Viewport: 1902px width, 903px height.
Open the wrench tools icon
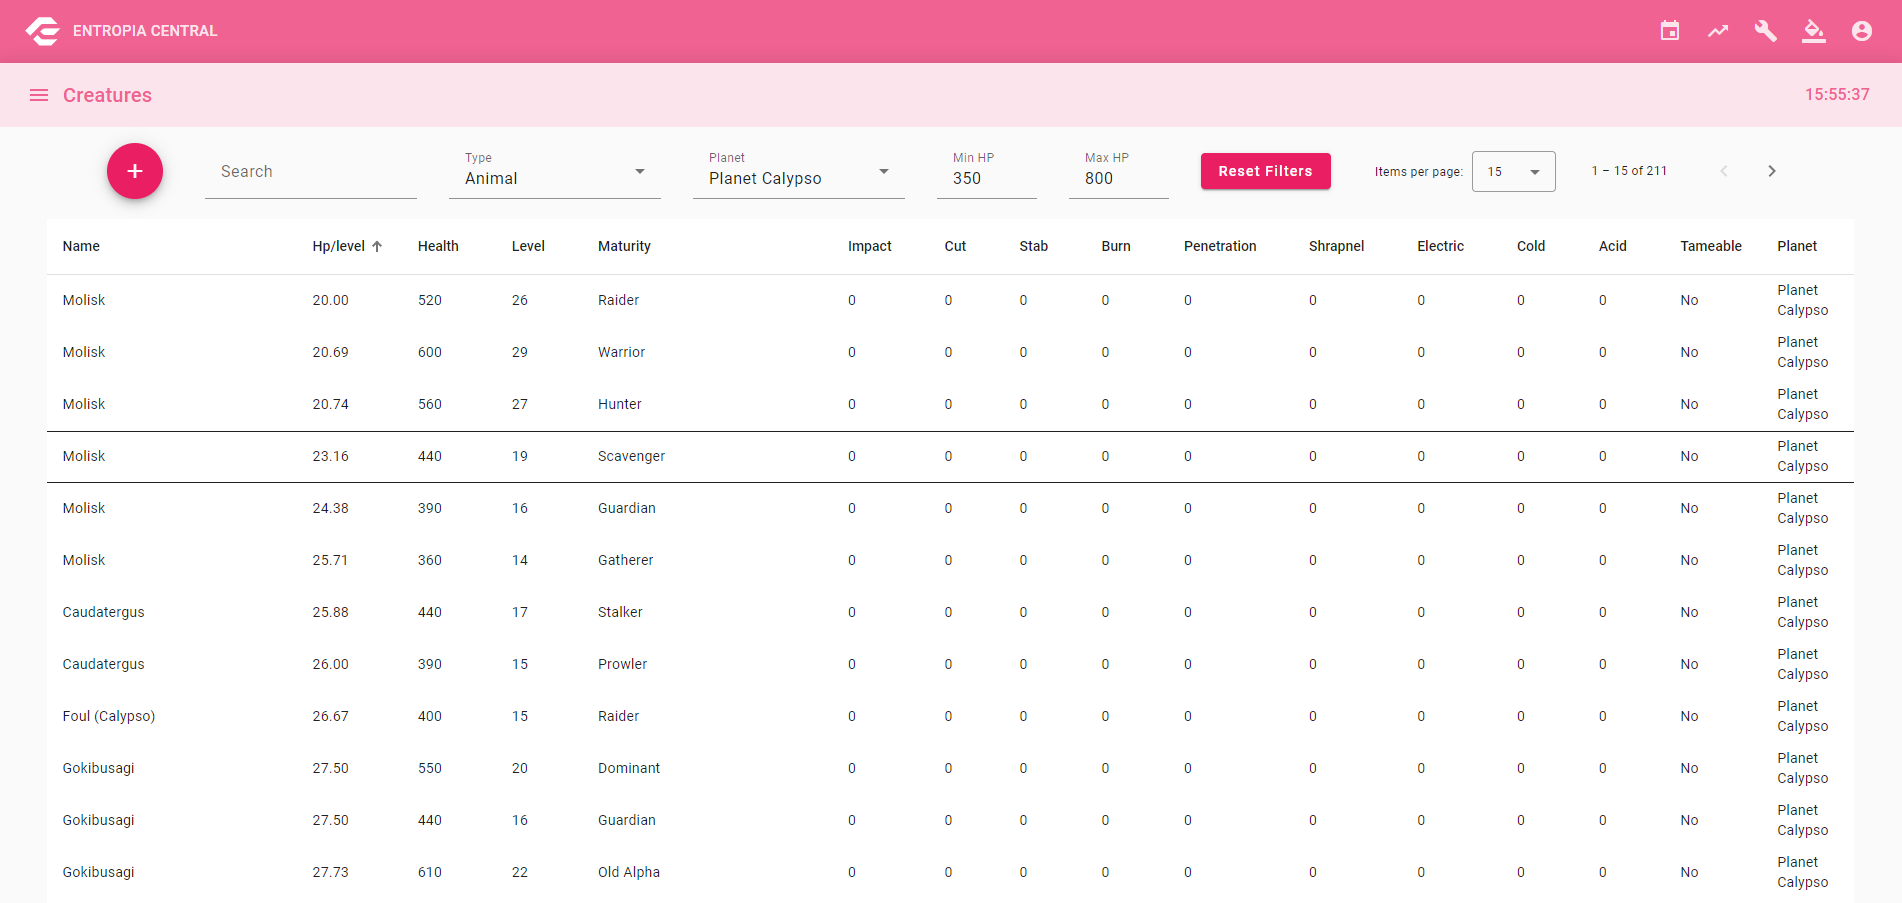(1766, 31)
